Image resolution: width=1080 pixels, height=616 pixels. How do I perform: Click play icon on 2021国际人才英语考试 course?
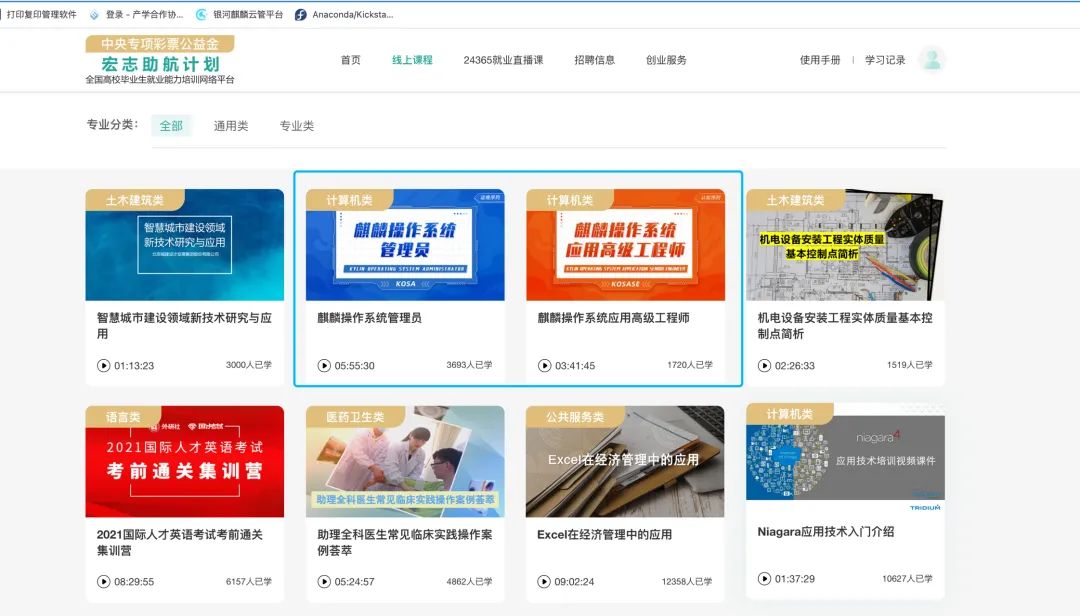pos(104,581)
